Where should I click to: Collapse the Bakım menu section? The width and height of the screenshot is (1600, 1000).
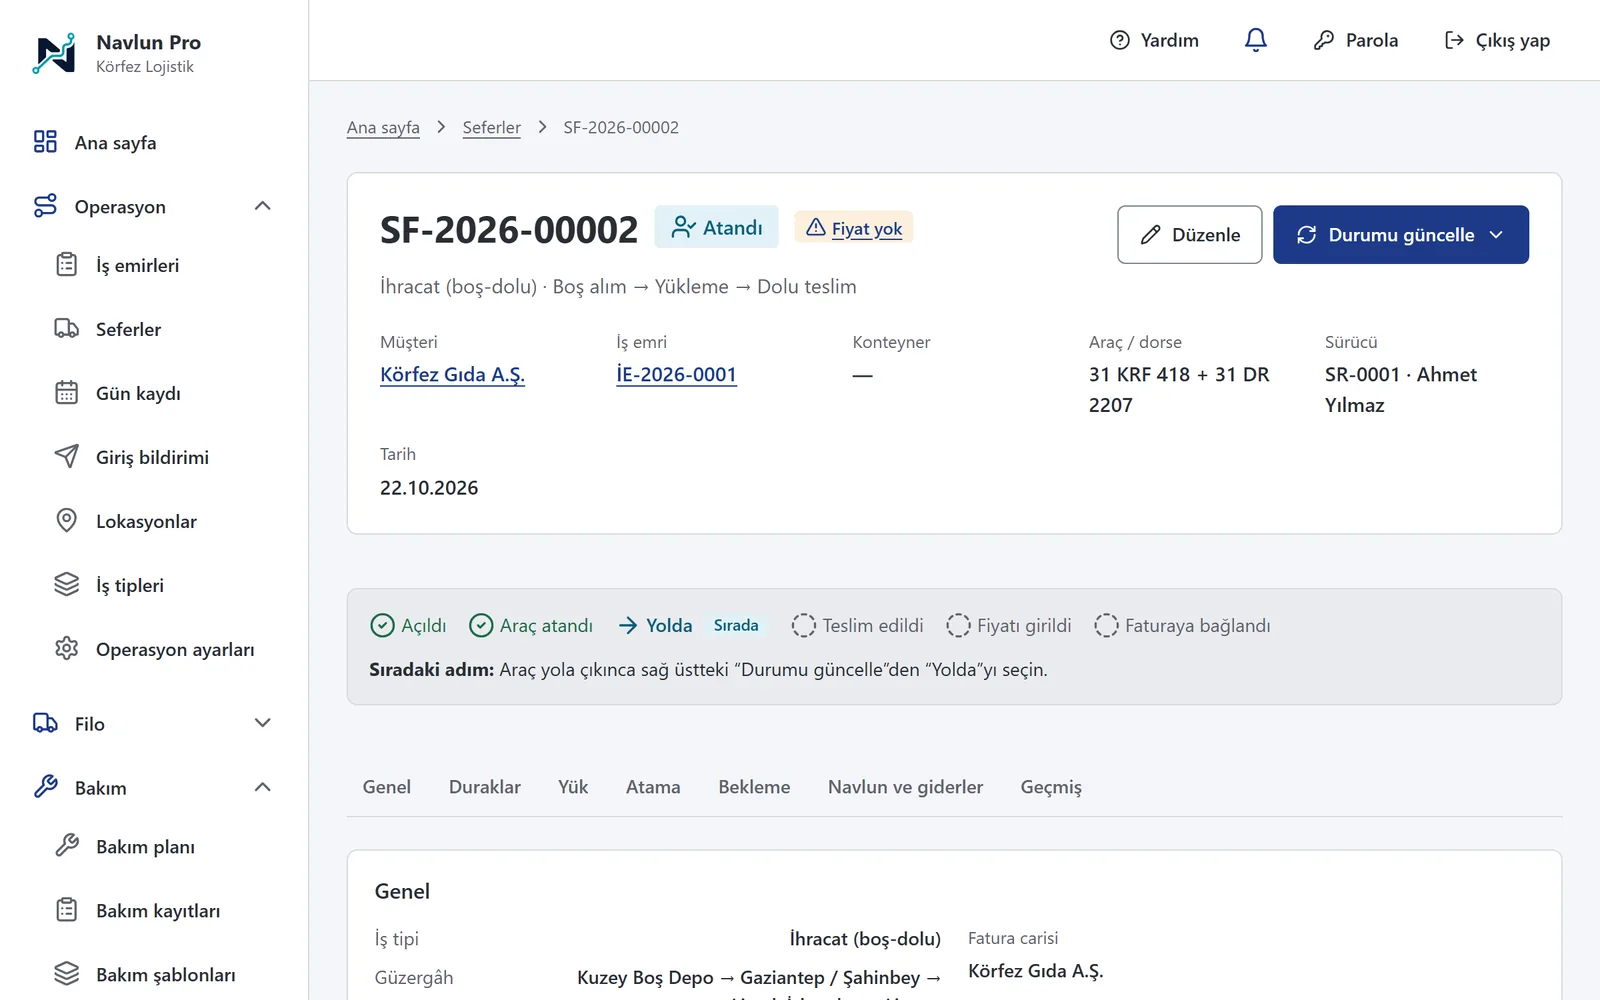tap(263, 787)
